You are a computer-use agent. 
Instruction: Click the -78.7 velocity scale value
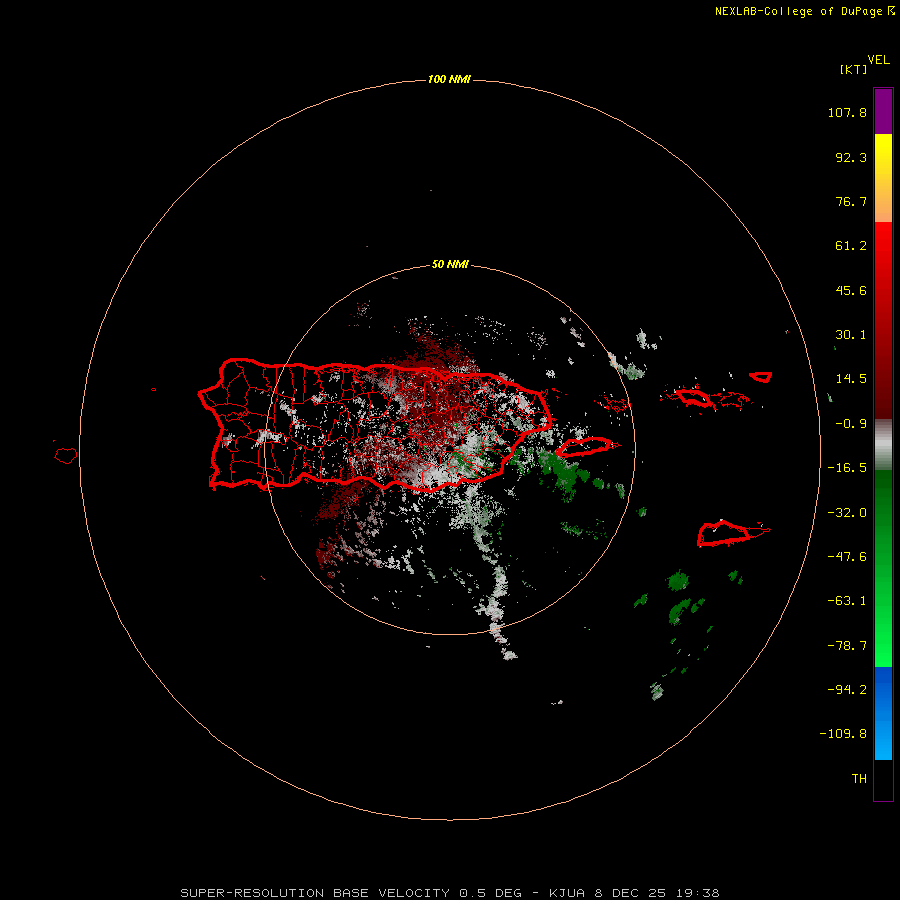pyautogui.click(x=847, y=646)
